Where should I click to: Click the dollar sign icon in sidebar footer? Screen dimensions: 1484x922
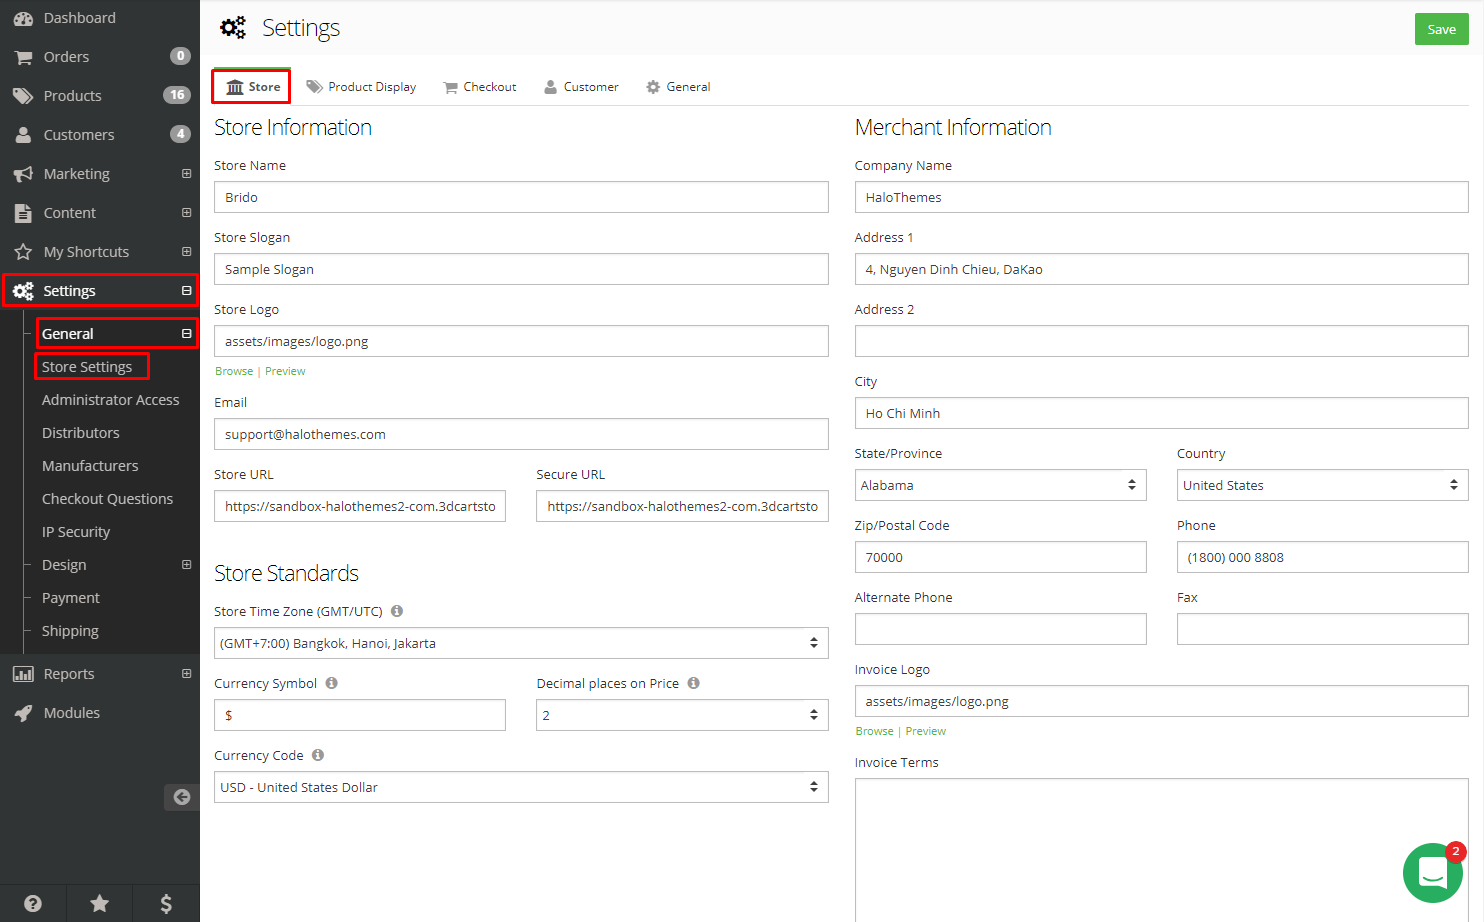(x=166, y=903)
